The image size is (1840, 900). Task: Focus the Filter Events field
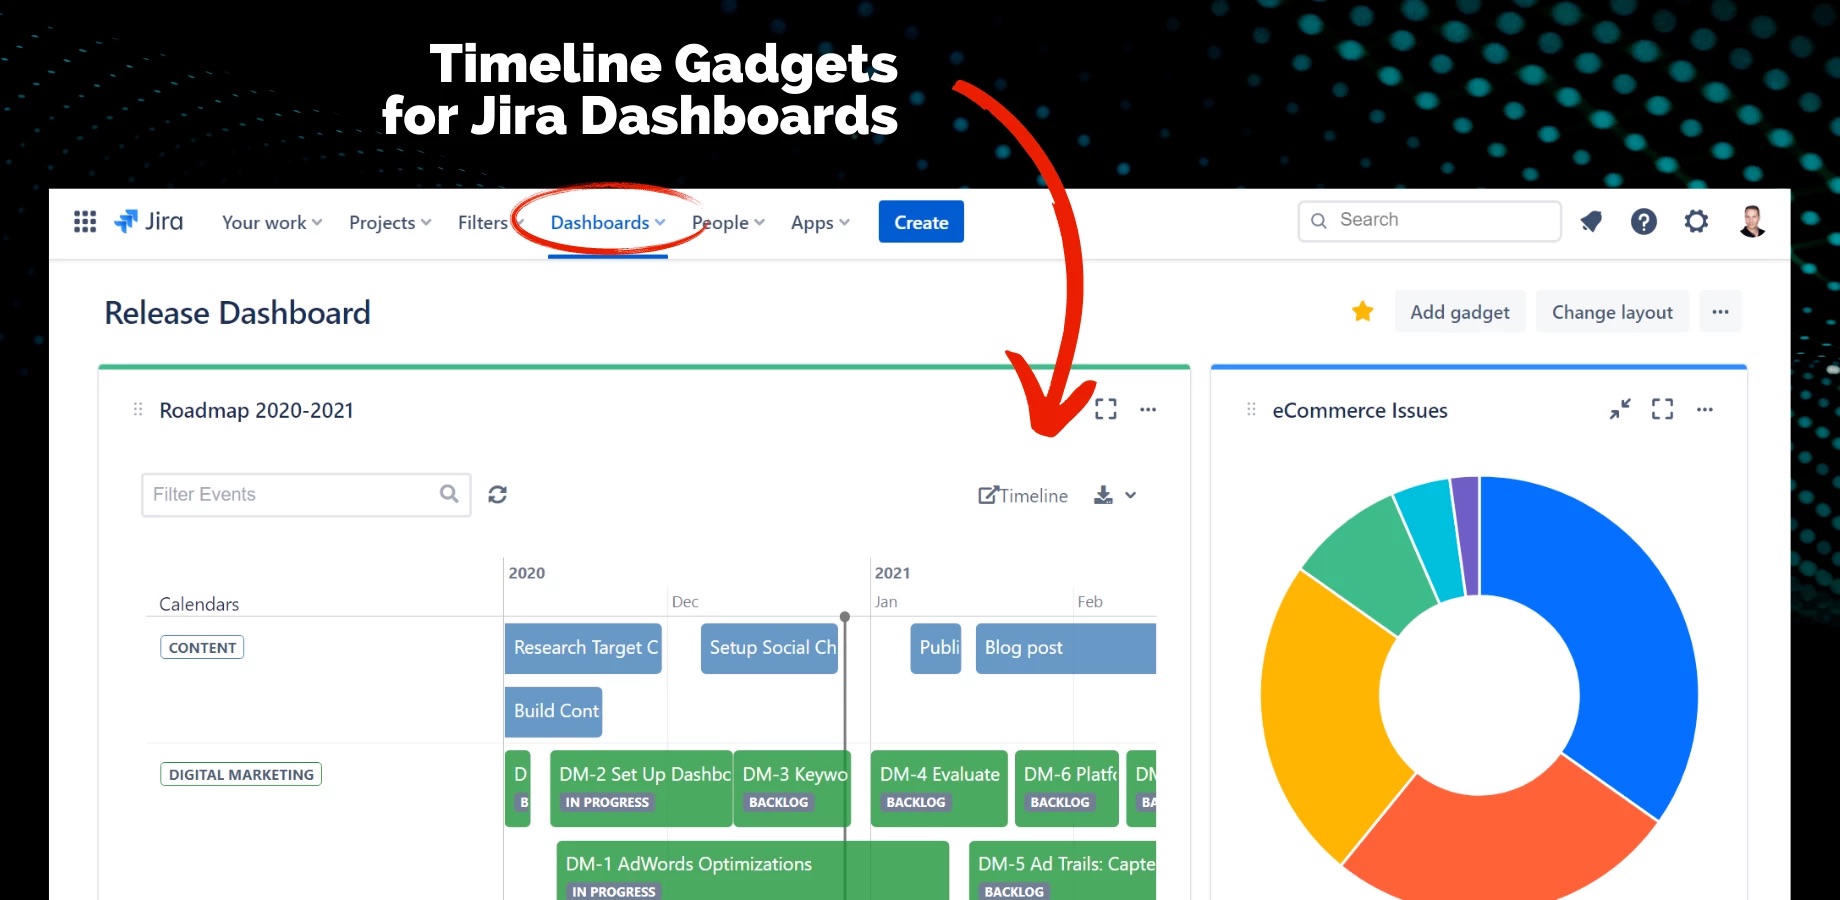pos(306,495)
